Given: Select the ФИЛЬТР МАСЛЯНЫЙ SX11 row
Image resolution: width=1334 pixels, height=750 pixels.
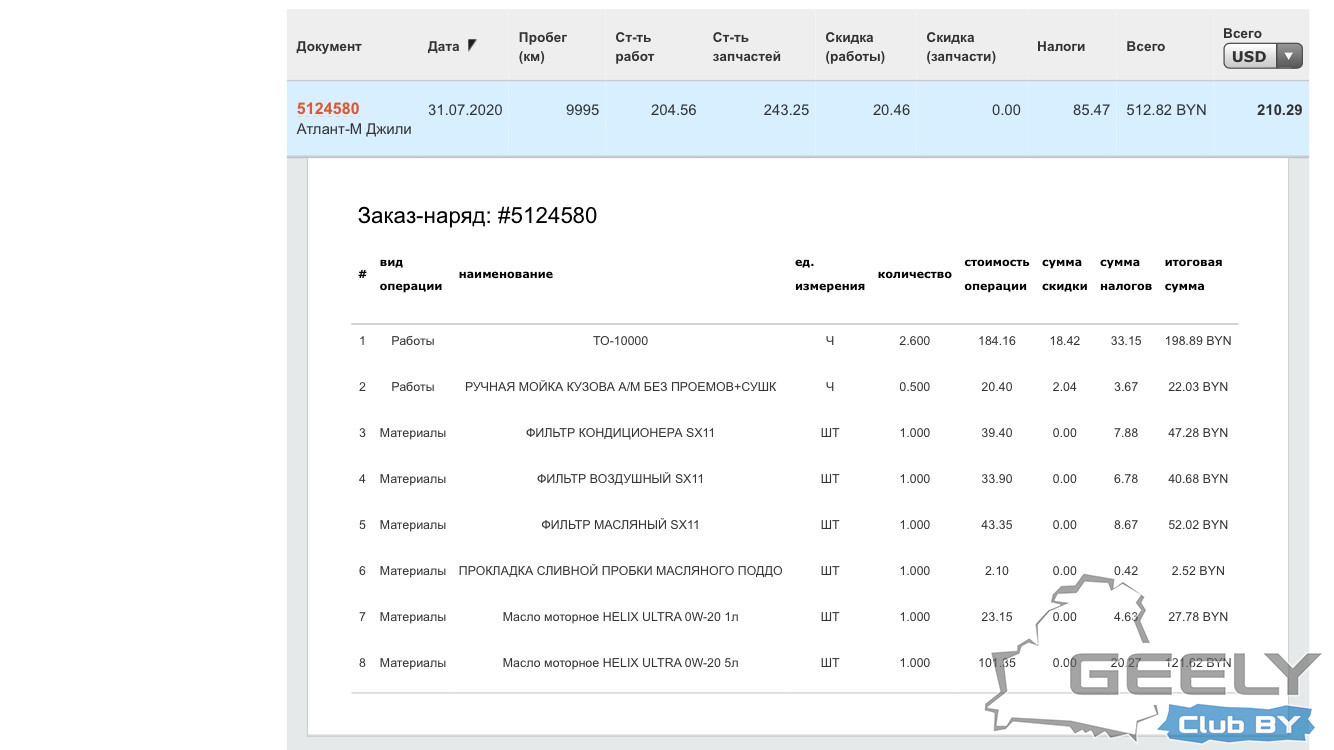Looking at the screenshot, I should [620, 525].
